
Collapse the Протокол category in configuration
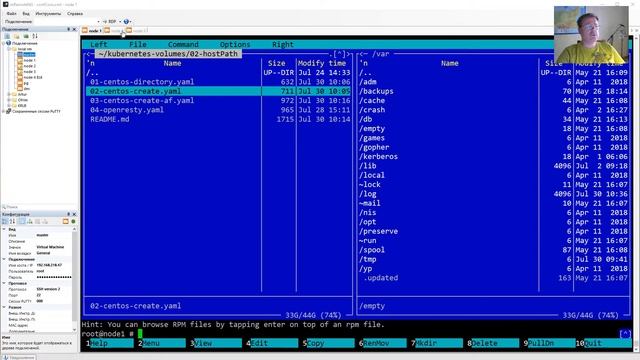click(x=4, y=283)
